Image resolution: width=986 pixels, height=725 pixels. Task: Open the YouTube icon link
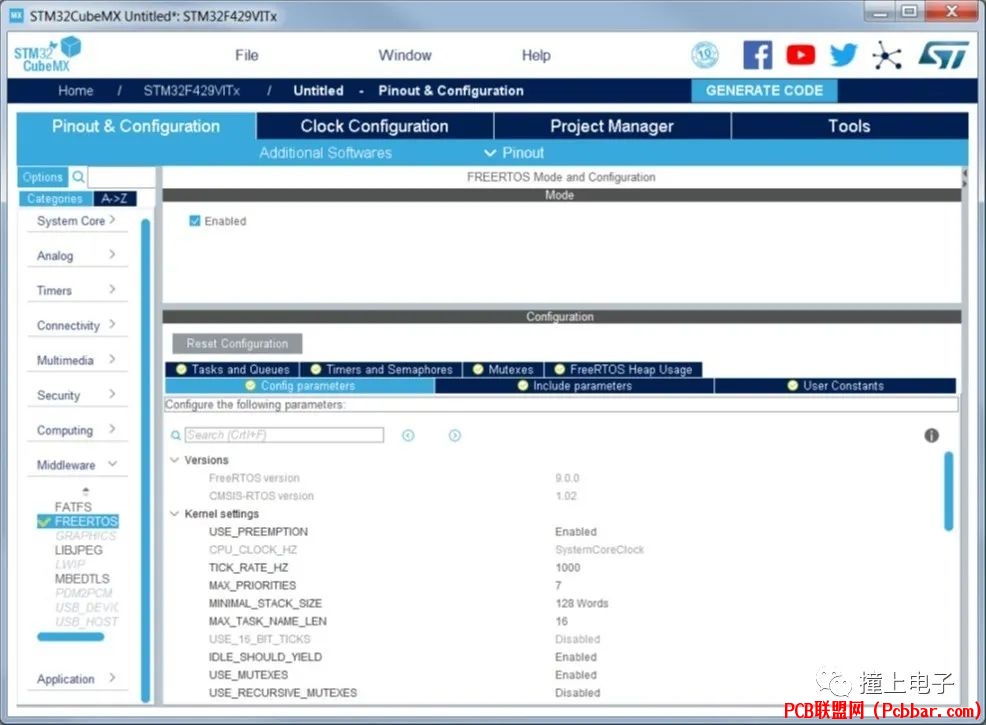(800, 55)
